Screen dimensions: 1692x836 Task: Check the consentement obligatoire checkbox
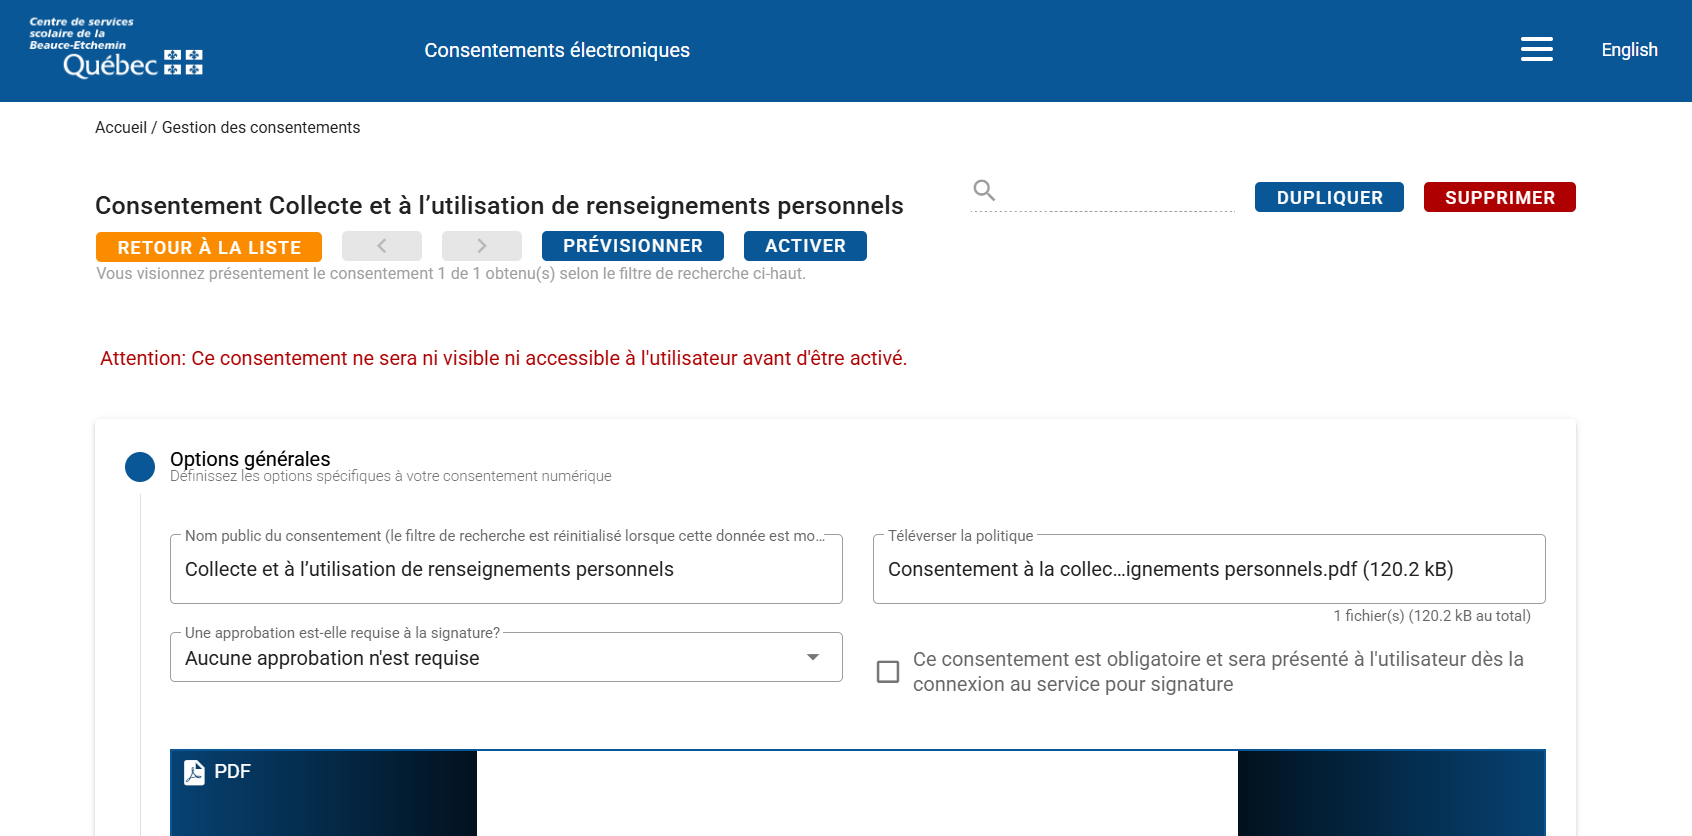click(888, 672)
